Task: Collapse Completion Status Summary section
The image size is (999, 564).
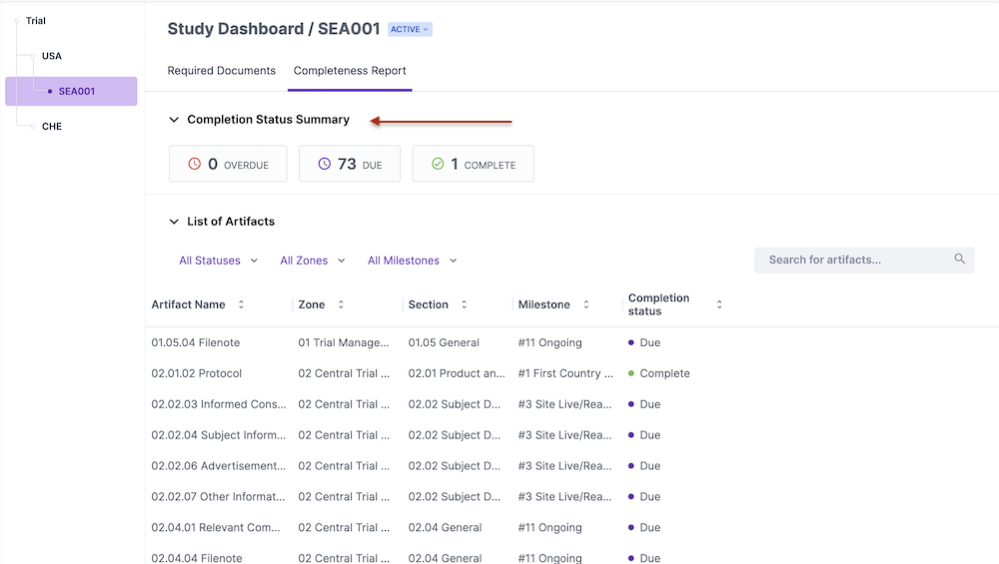Action: click(x=174, y=120)
